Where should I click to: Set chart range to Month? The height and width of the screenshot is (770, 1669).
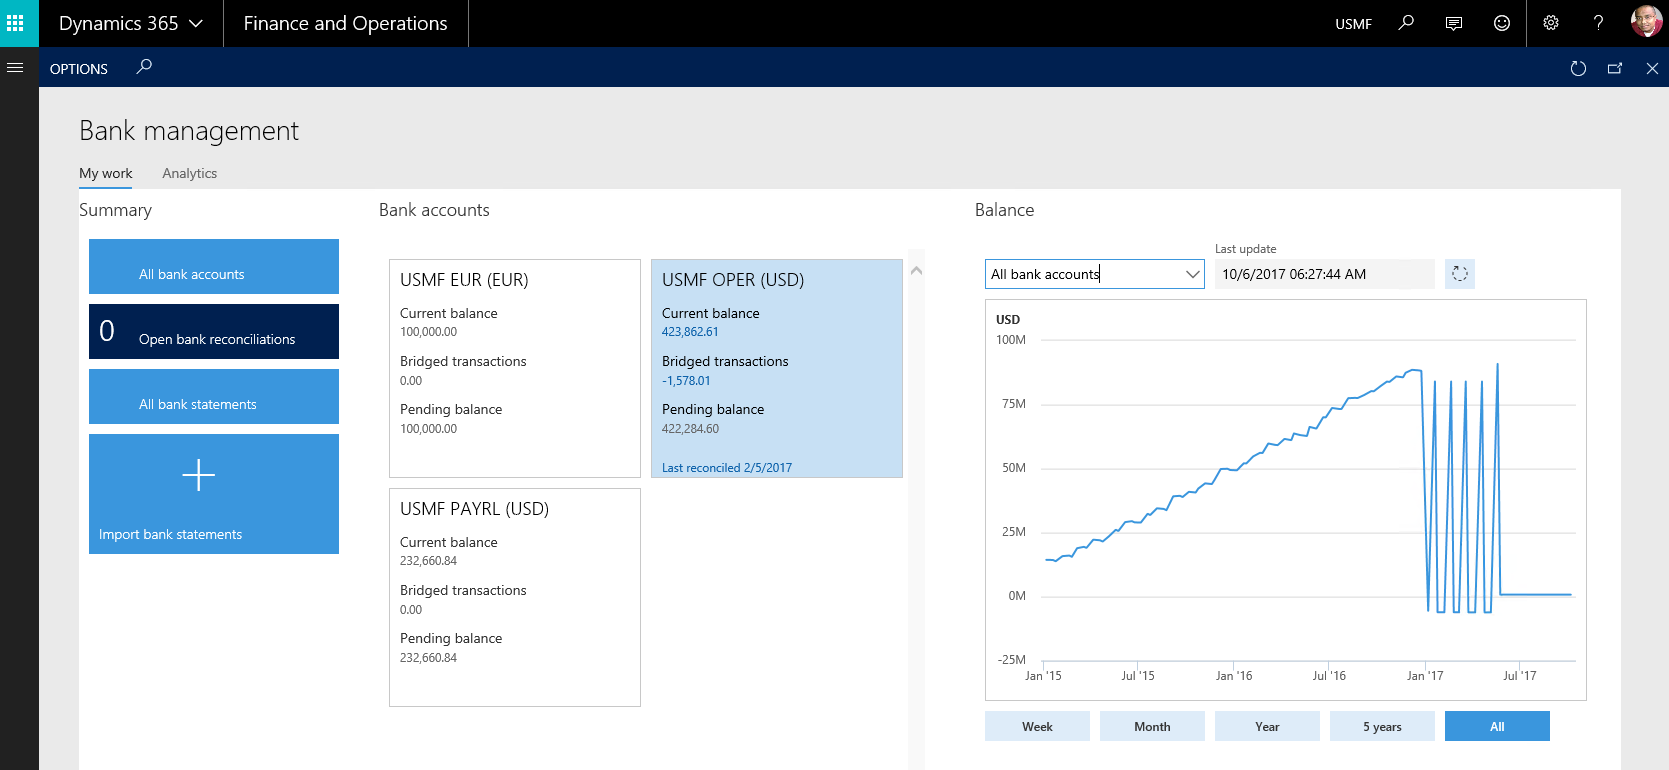[1152, 726]
